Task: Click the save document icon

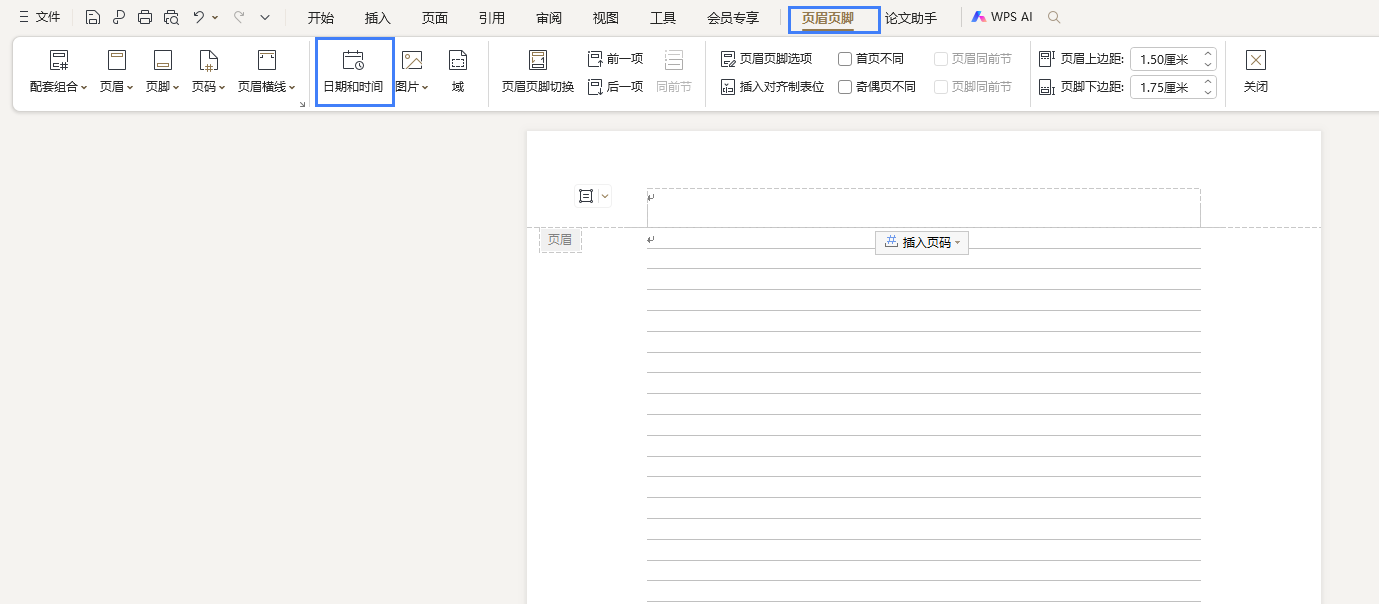Action: pyautogui.click(x=93, y=17)
